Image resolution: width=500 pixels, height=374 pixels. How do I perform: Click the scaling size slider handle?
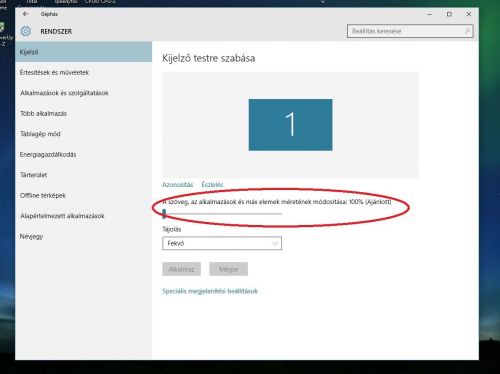[164, 214]
